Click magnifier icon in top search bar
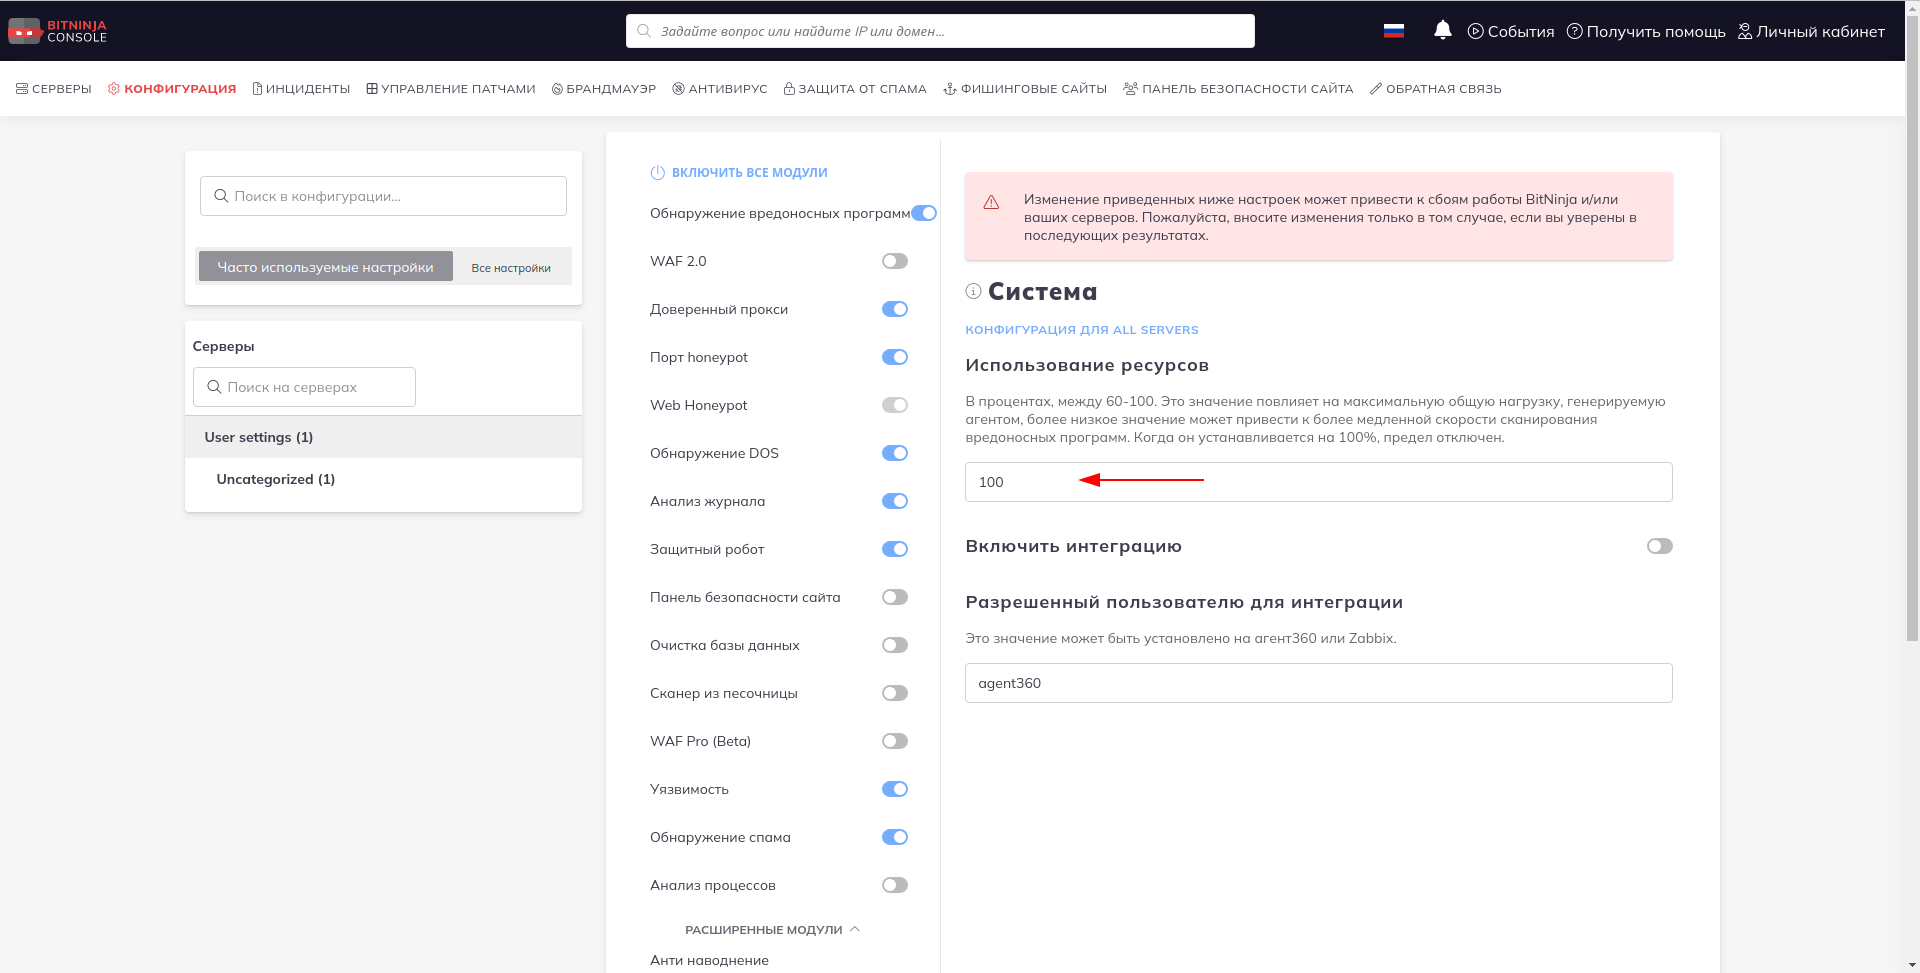This screenshot has height=973, width=1920. click(x=645, y=31)
